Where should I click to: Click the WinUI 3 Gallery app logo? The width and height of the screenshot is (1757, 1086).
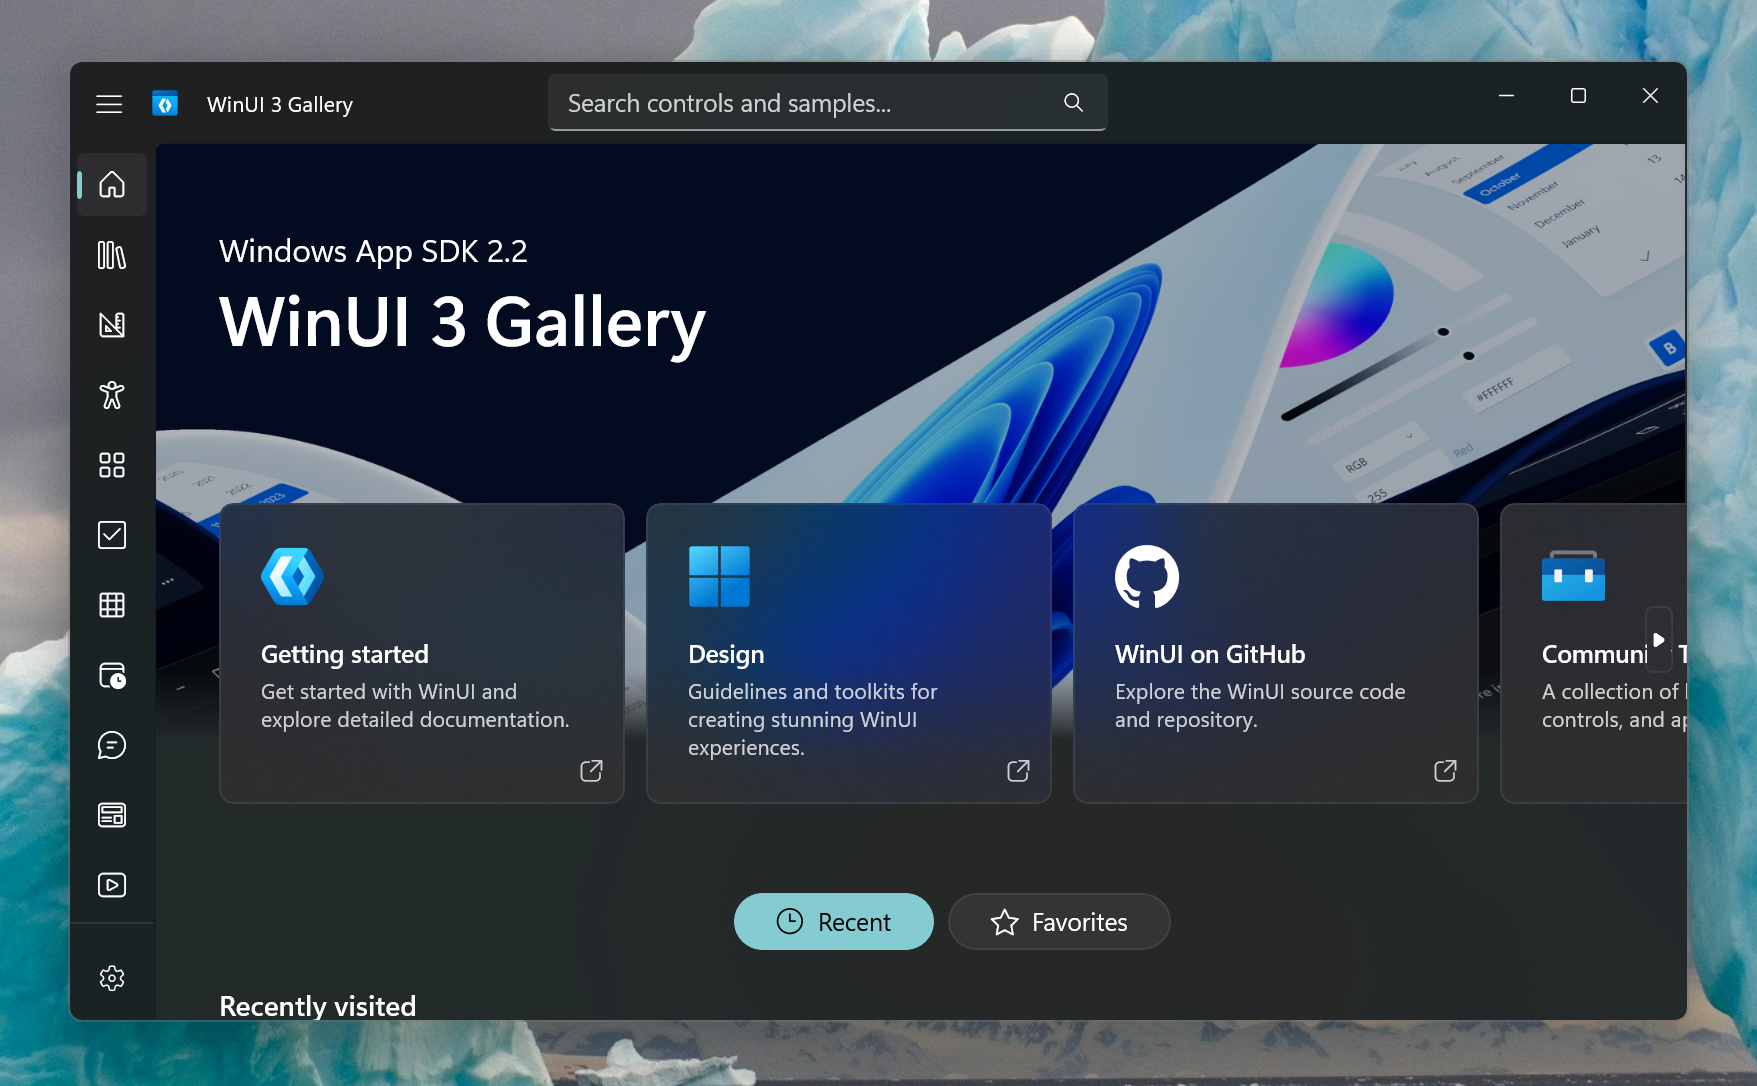click(x=165, y=104)
